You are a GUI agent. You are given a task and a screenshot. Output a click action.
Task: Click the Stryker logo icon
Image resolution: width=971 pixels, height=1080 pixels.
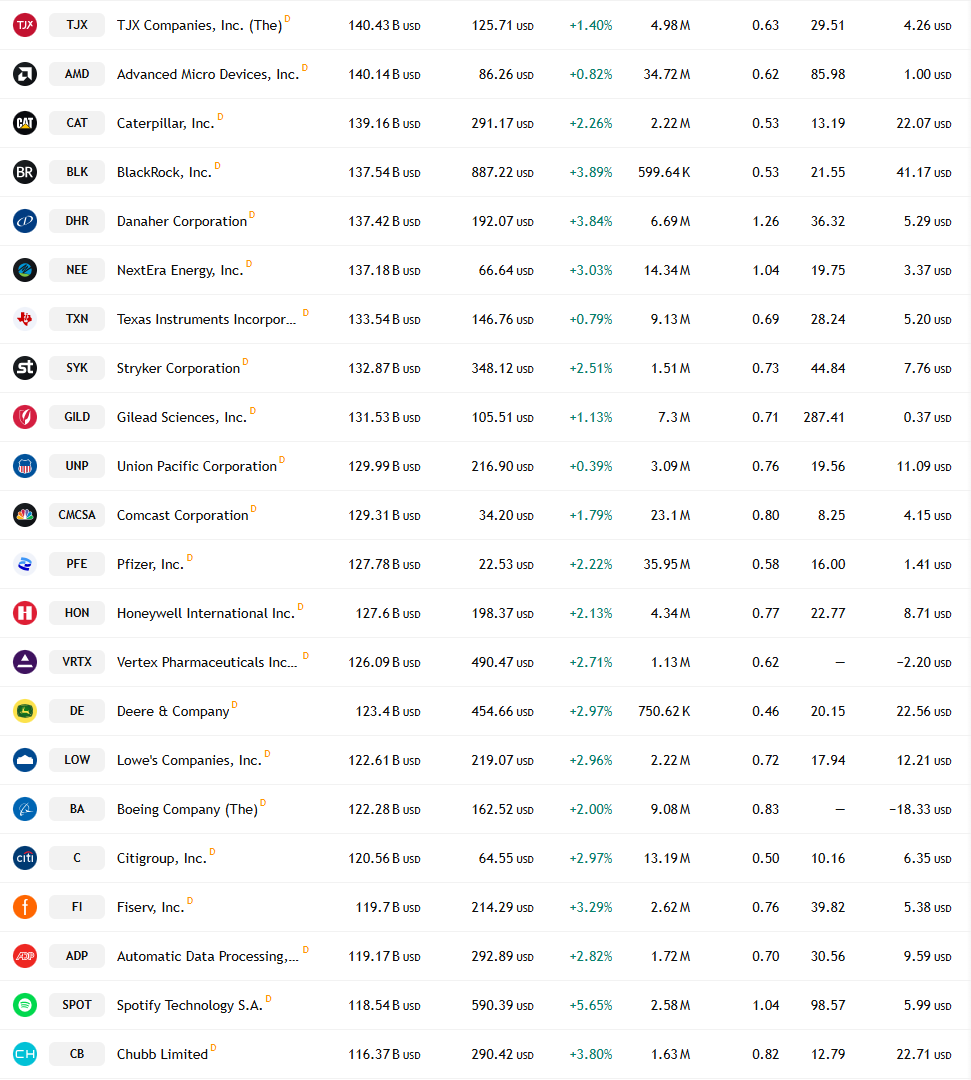point(25,368)
